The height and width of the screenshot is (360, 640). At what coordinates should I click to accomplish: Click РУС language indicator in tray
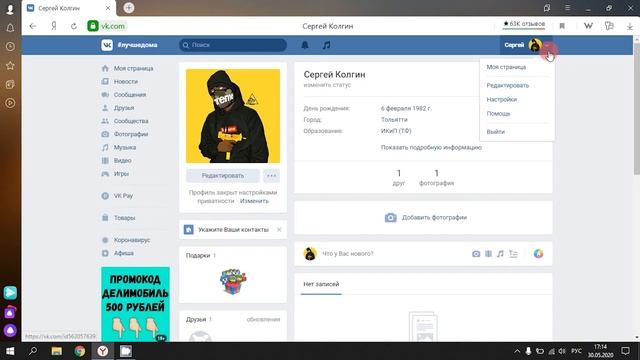pyautogui.click(x=576, y=351)
